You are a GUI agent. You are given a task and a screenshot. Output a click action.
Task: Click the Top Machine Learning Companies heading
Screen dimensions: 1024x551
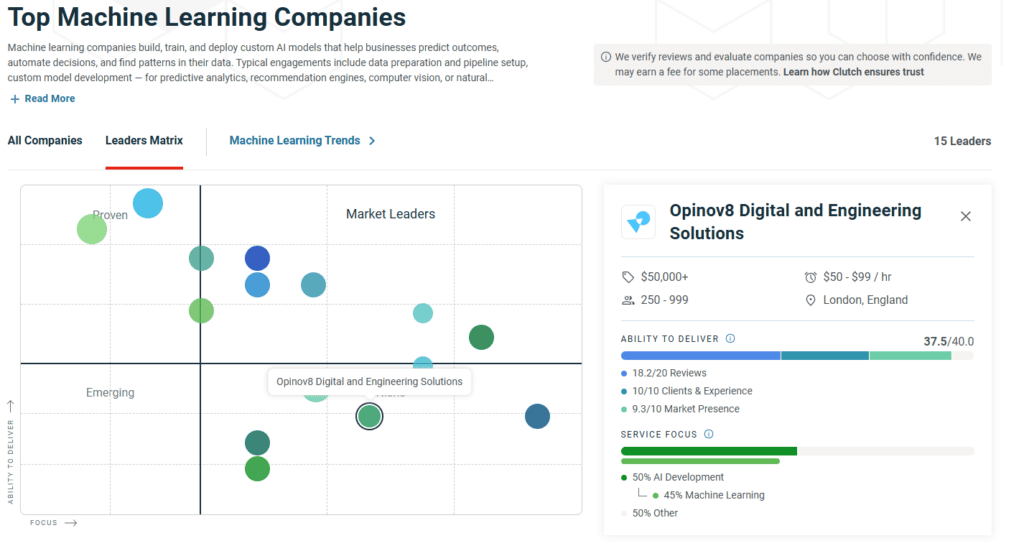click(206, 17)
